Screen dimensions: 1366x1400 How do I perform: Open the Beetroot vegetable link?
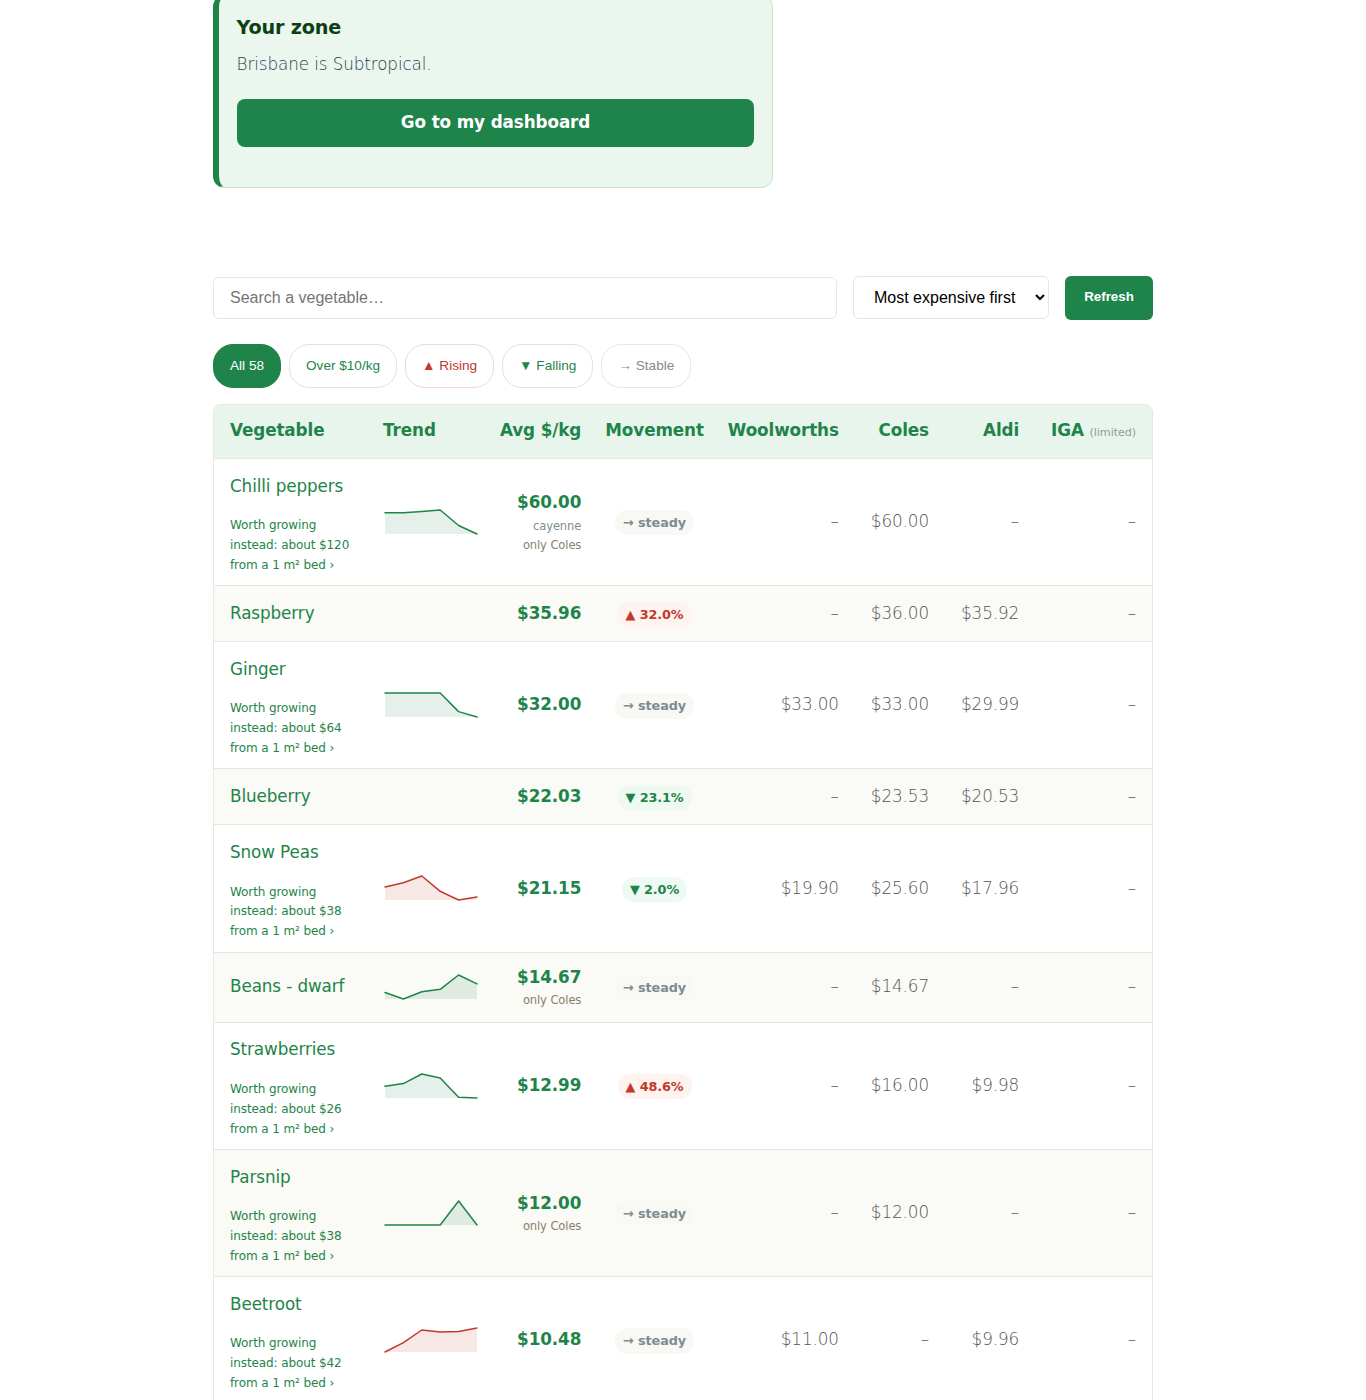(265, 1304)
